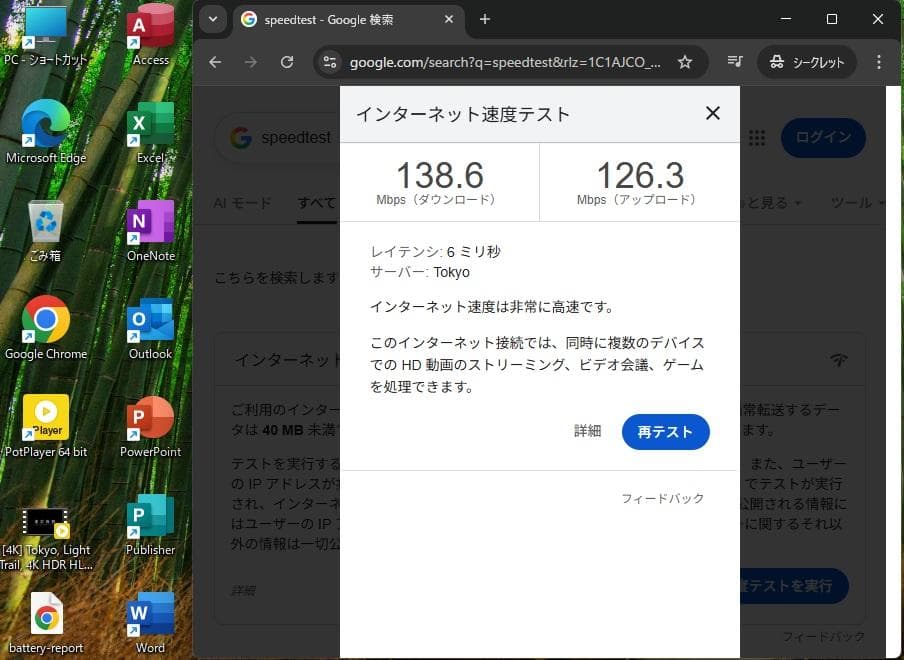Click the bookmark star in the address bar
This screenshot has height=660, width=904.
click(x=685, y=61)
